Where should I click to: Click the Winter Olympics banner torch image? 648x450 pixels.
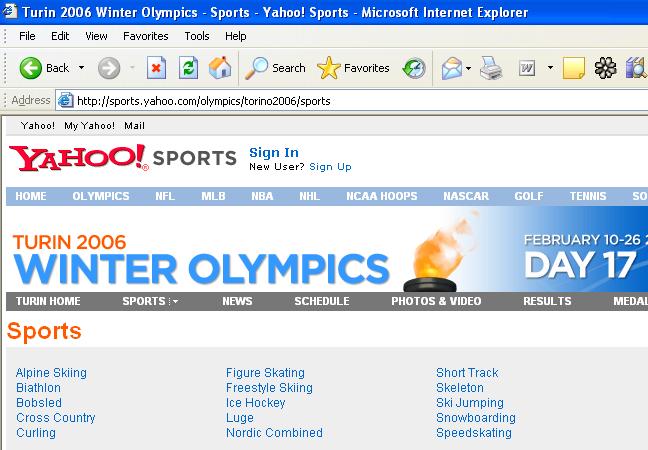440,253
